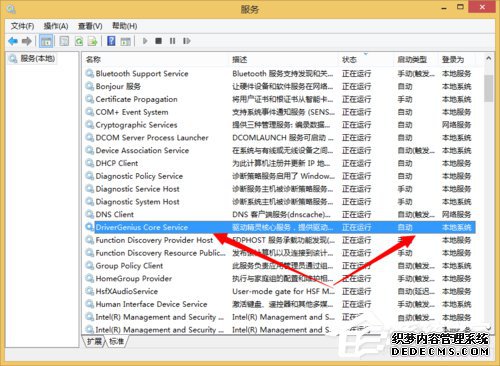Start service with the play icon
This screenshot has height=366, width=500.
click(145, 41)
